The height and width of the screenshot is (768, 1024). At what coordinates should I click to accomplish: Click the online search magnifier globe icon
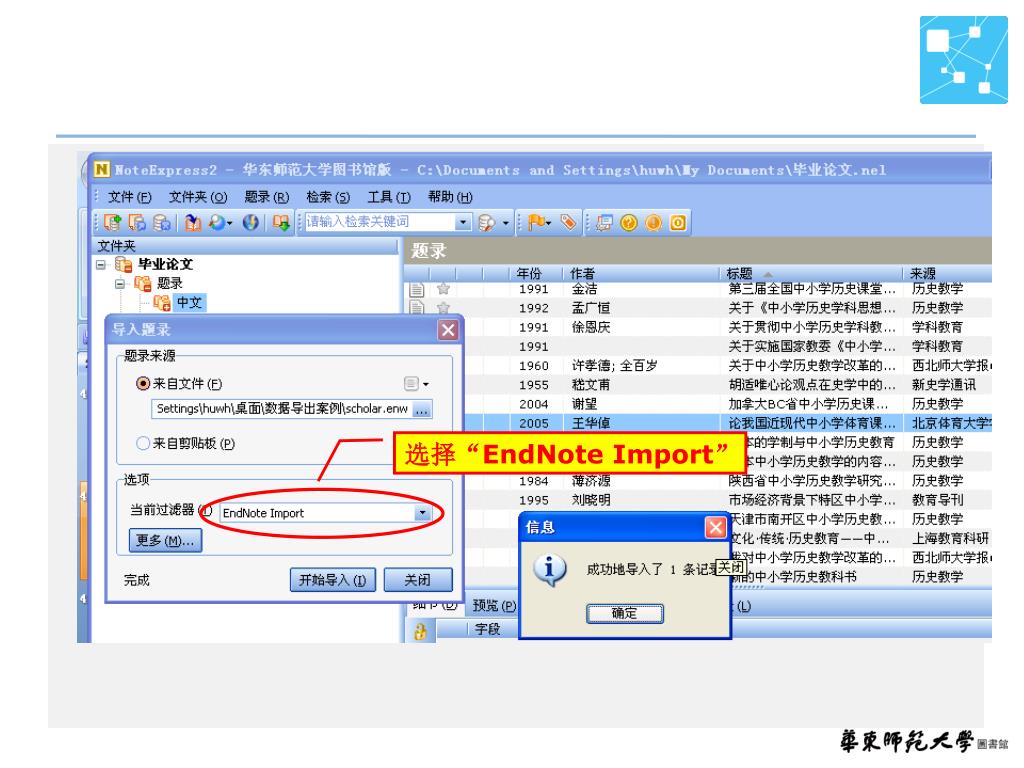click(x=217, y=223)
